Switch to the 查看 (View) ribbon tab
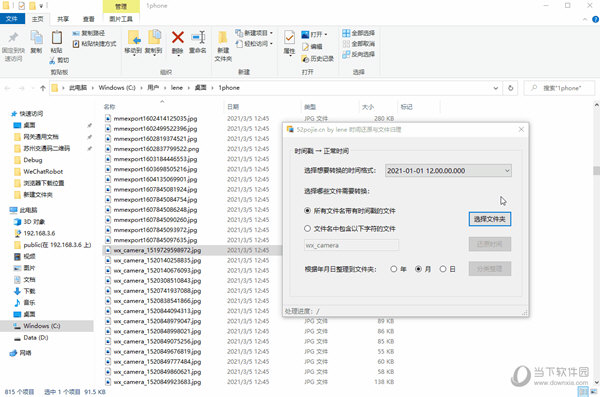 89,19
